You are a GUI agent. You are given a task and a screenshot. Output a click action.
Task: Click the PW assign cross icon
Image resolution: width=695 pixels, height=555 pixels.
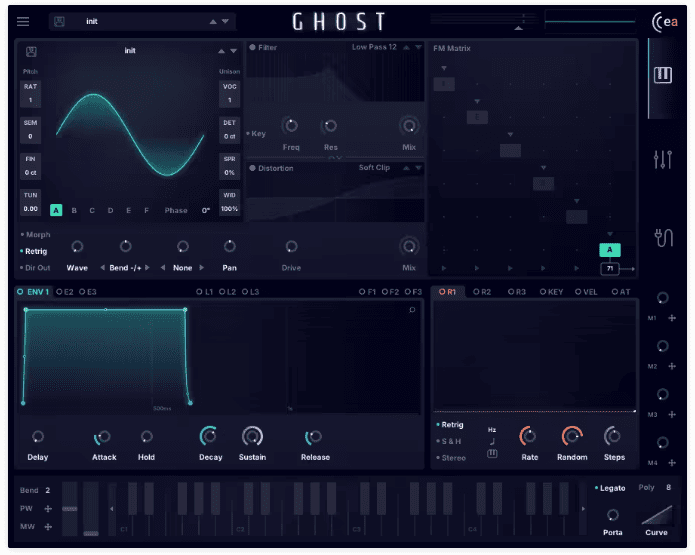click(x=48, y=509)
